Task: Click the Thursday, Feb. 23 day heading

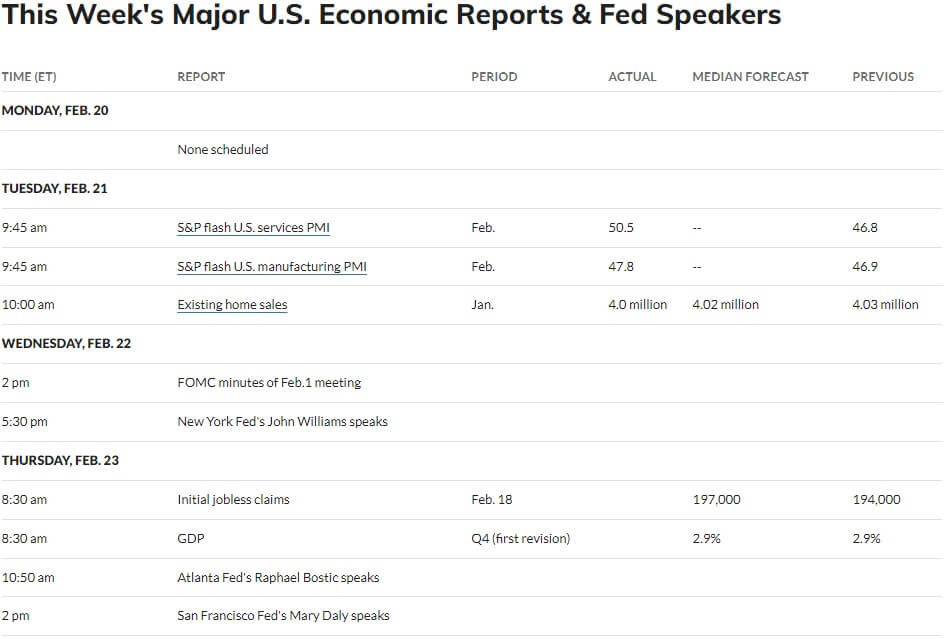Action: [x=60, y=460]
